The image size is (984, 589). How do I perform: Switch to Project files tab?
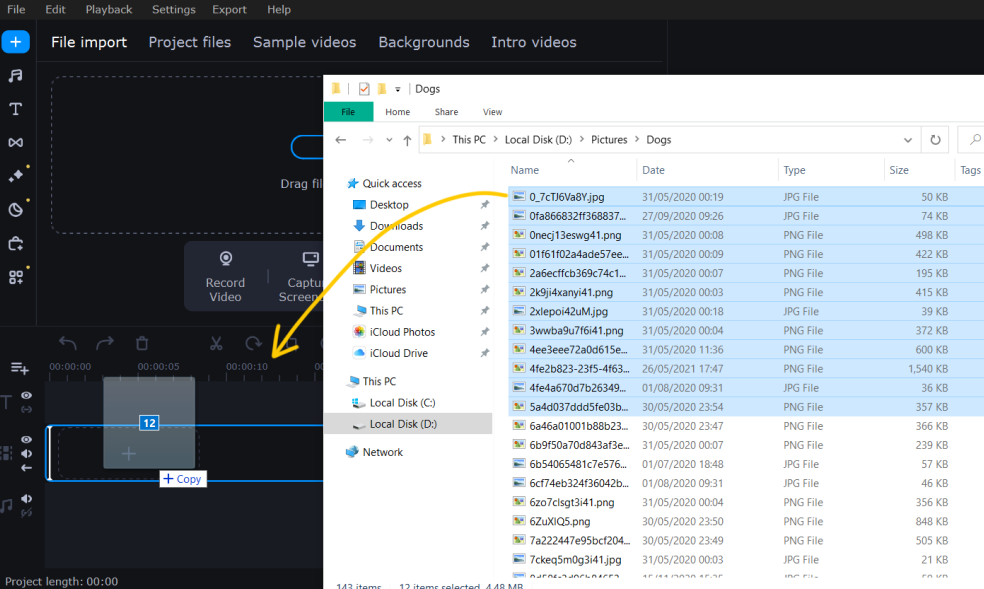point(190,42)
